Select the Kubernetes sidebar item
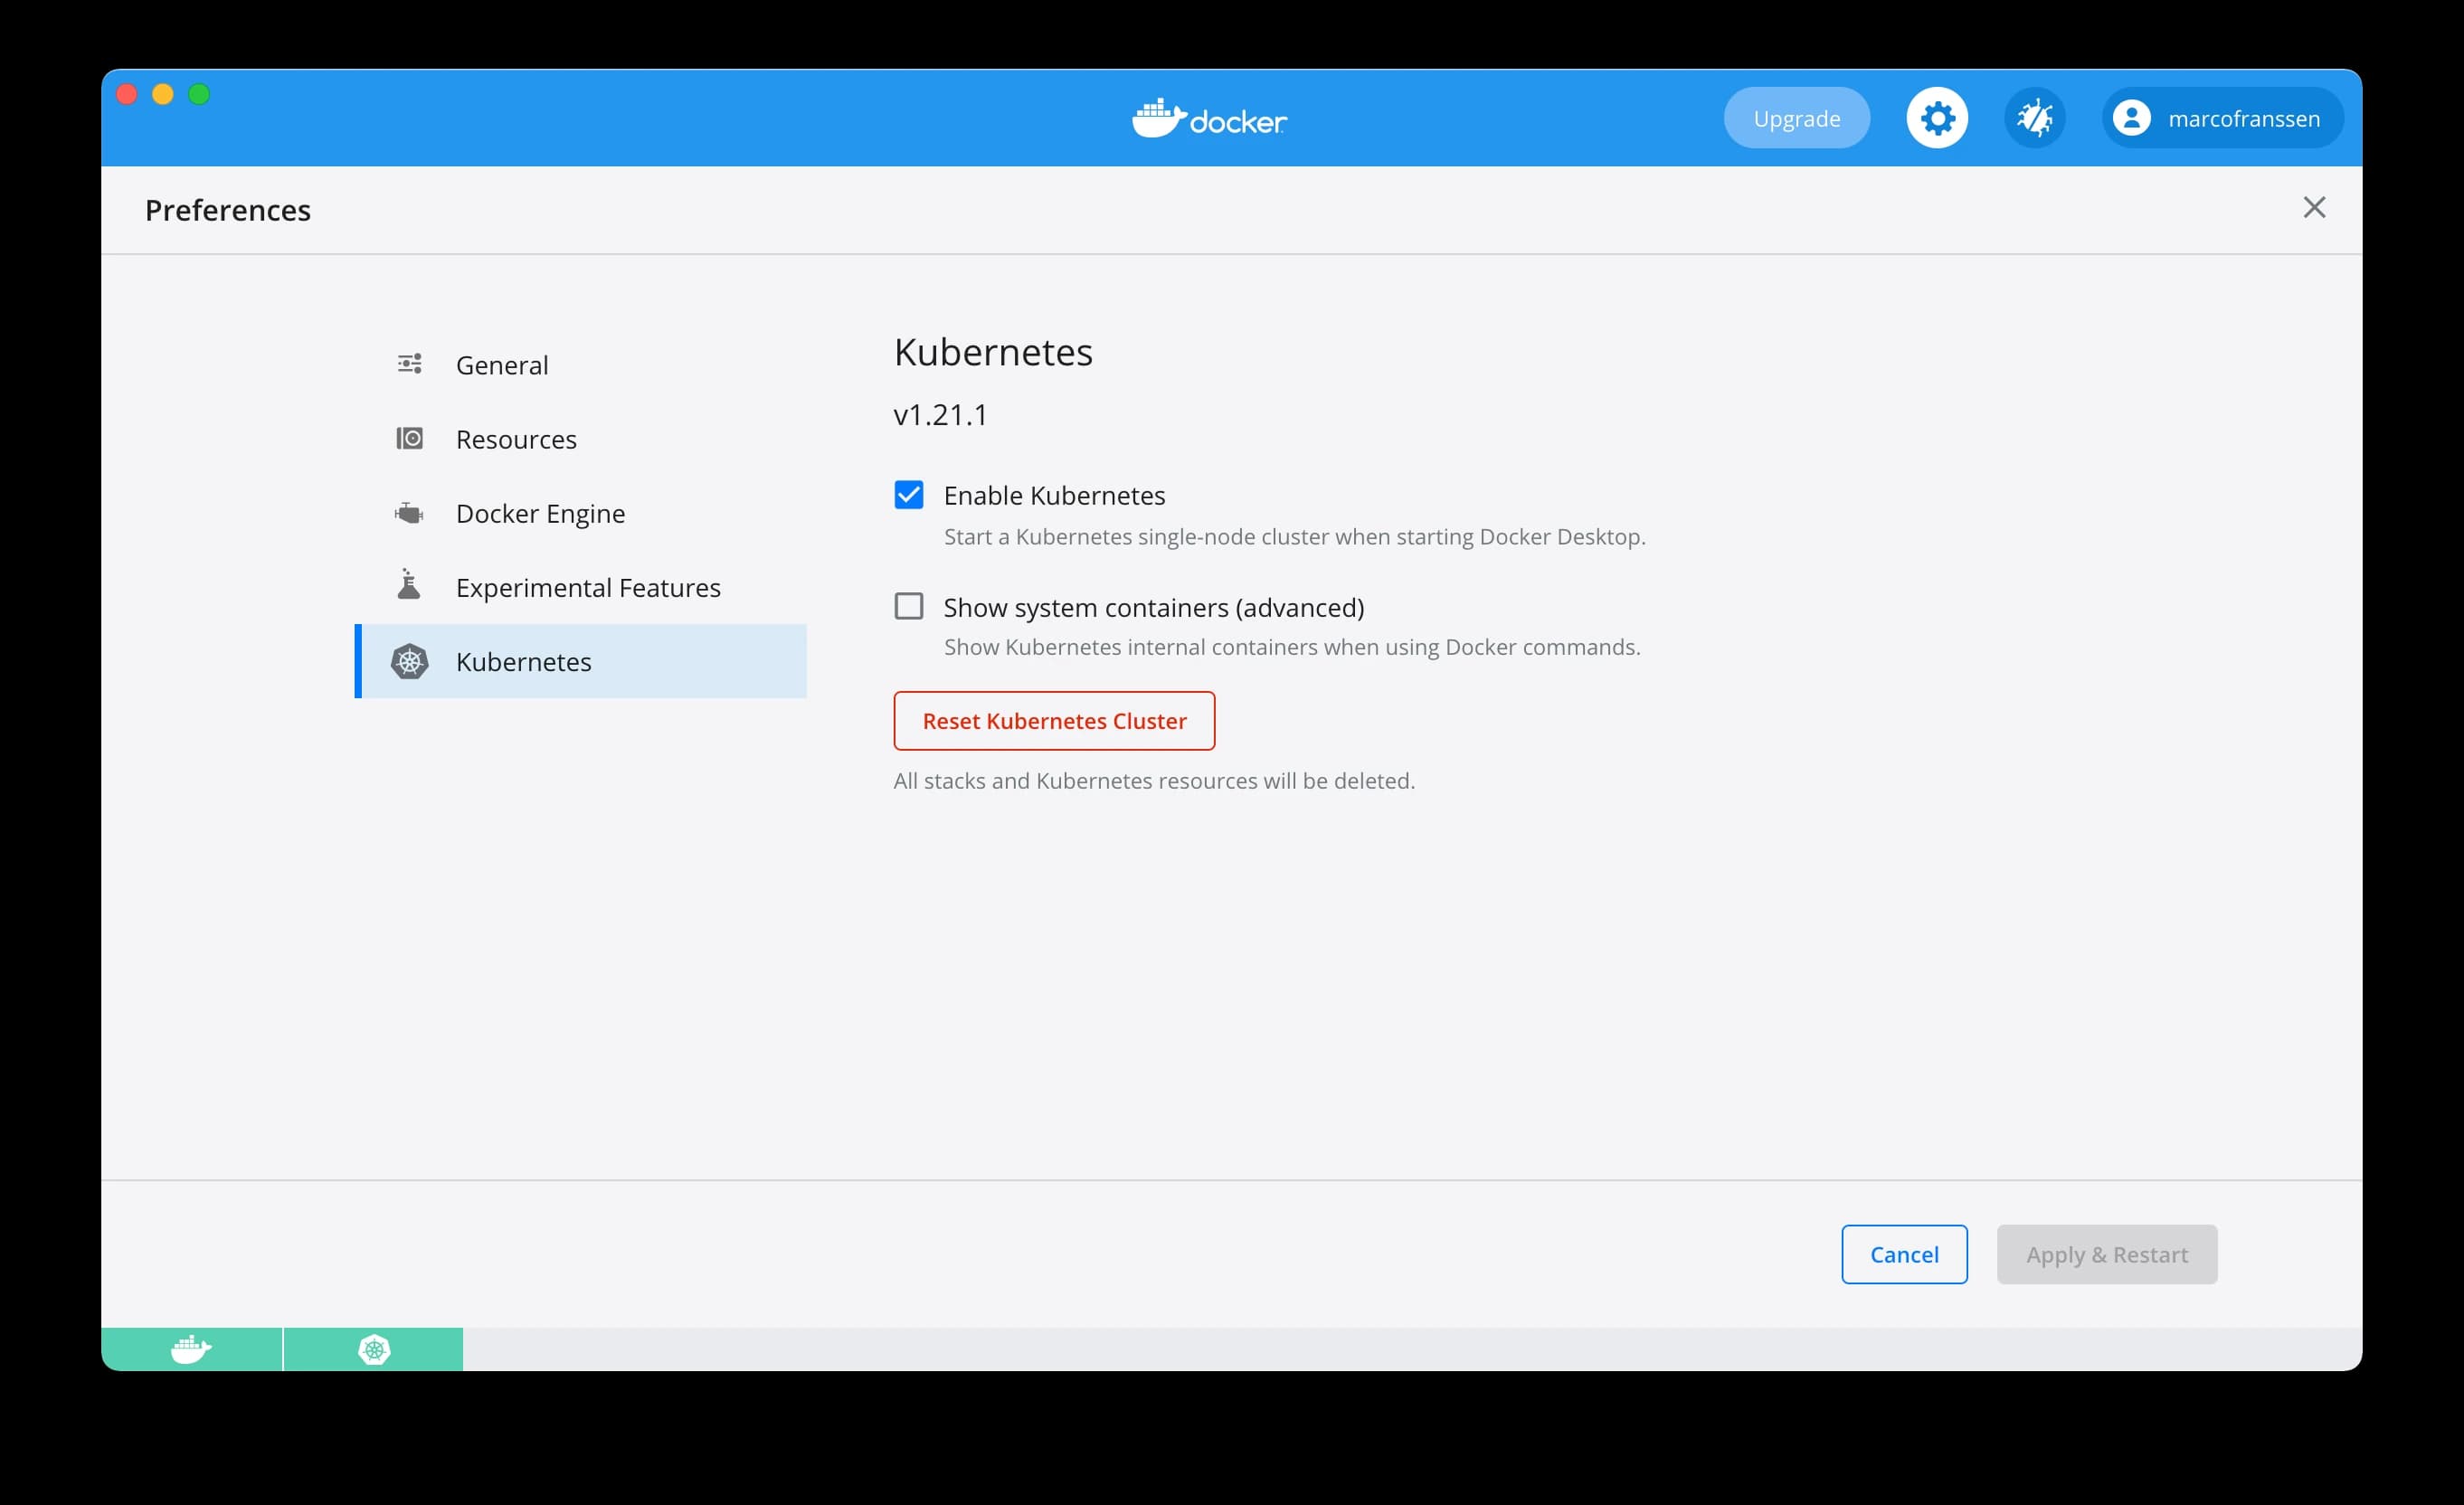Image resolution: width=2464 pixels, height=1505 pixels. (580, 661)
